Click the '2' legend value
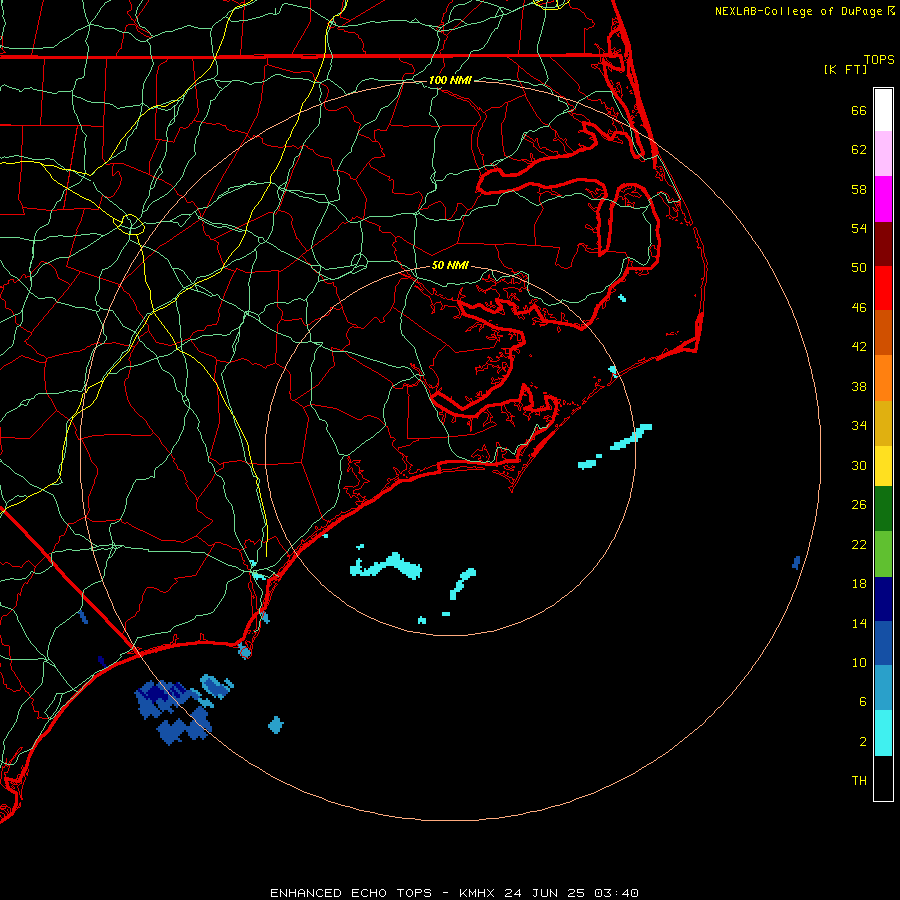The image size is (900, 900). [863, 742]
